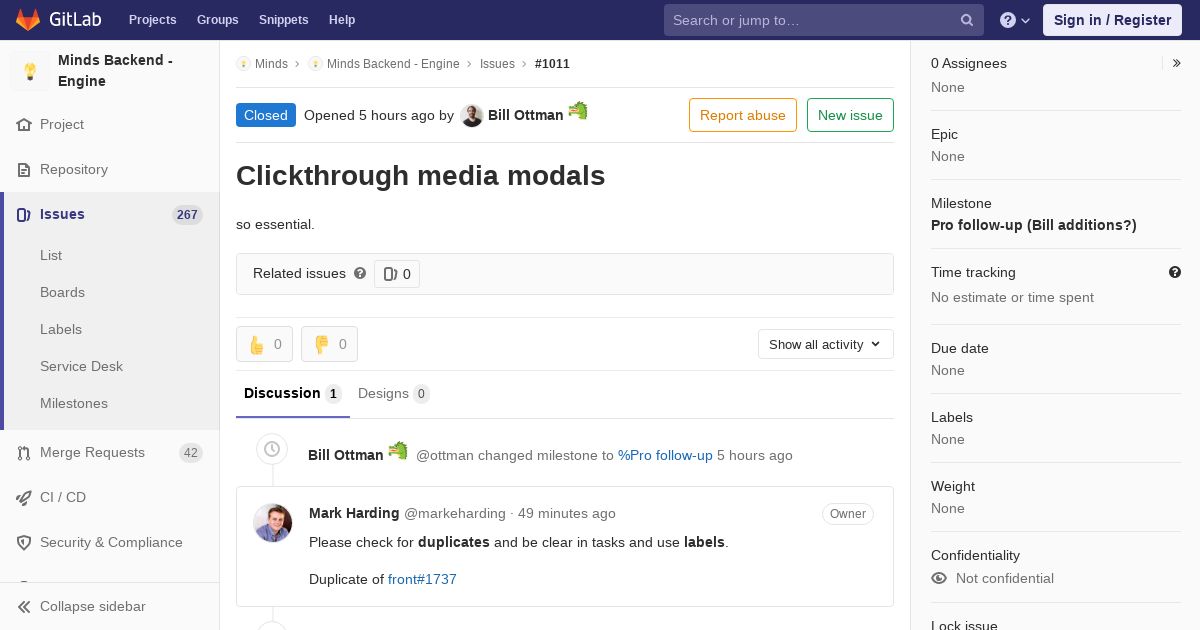Open the Projects menu
Viewport: 1200px width, 630px height.
point(153,20)
